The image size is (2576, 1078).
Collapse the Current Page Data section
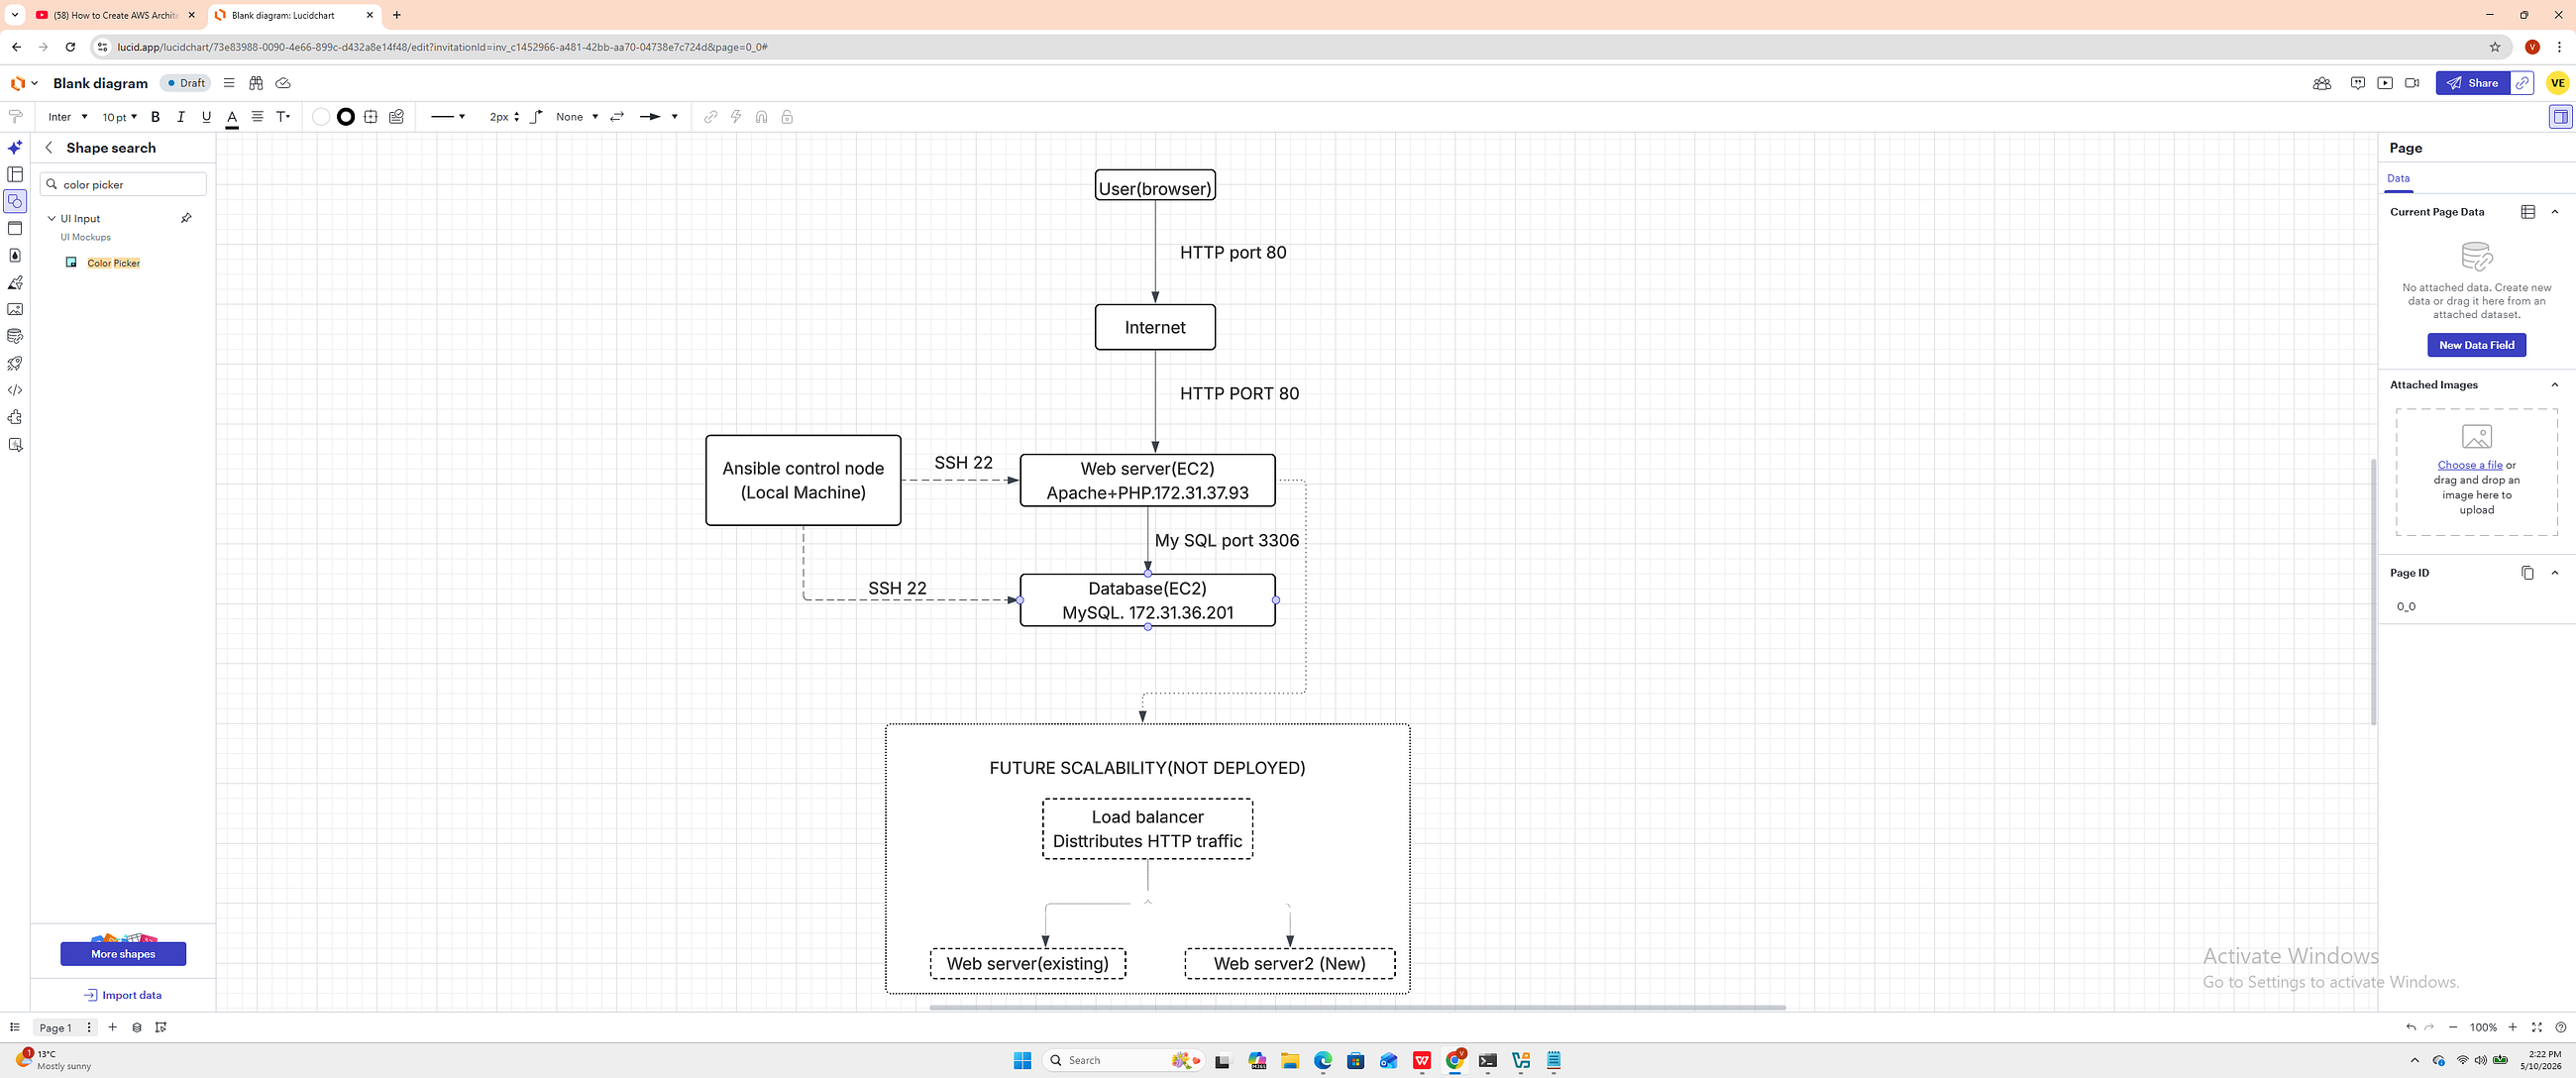(x=2555, y=212)
